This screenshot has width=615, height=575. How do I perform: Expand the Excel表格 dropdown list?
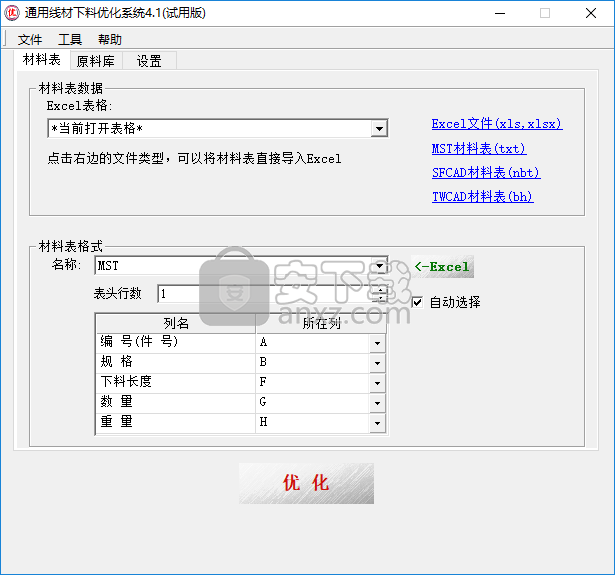pos(378,129)
